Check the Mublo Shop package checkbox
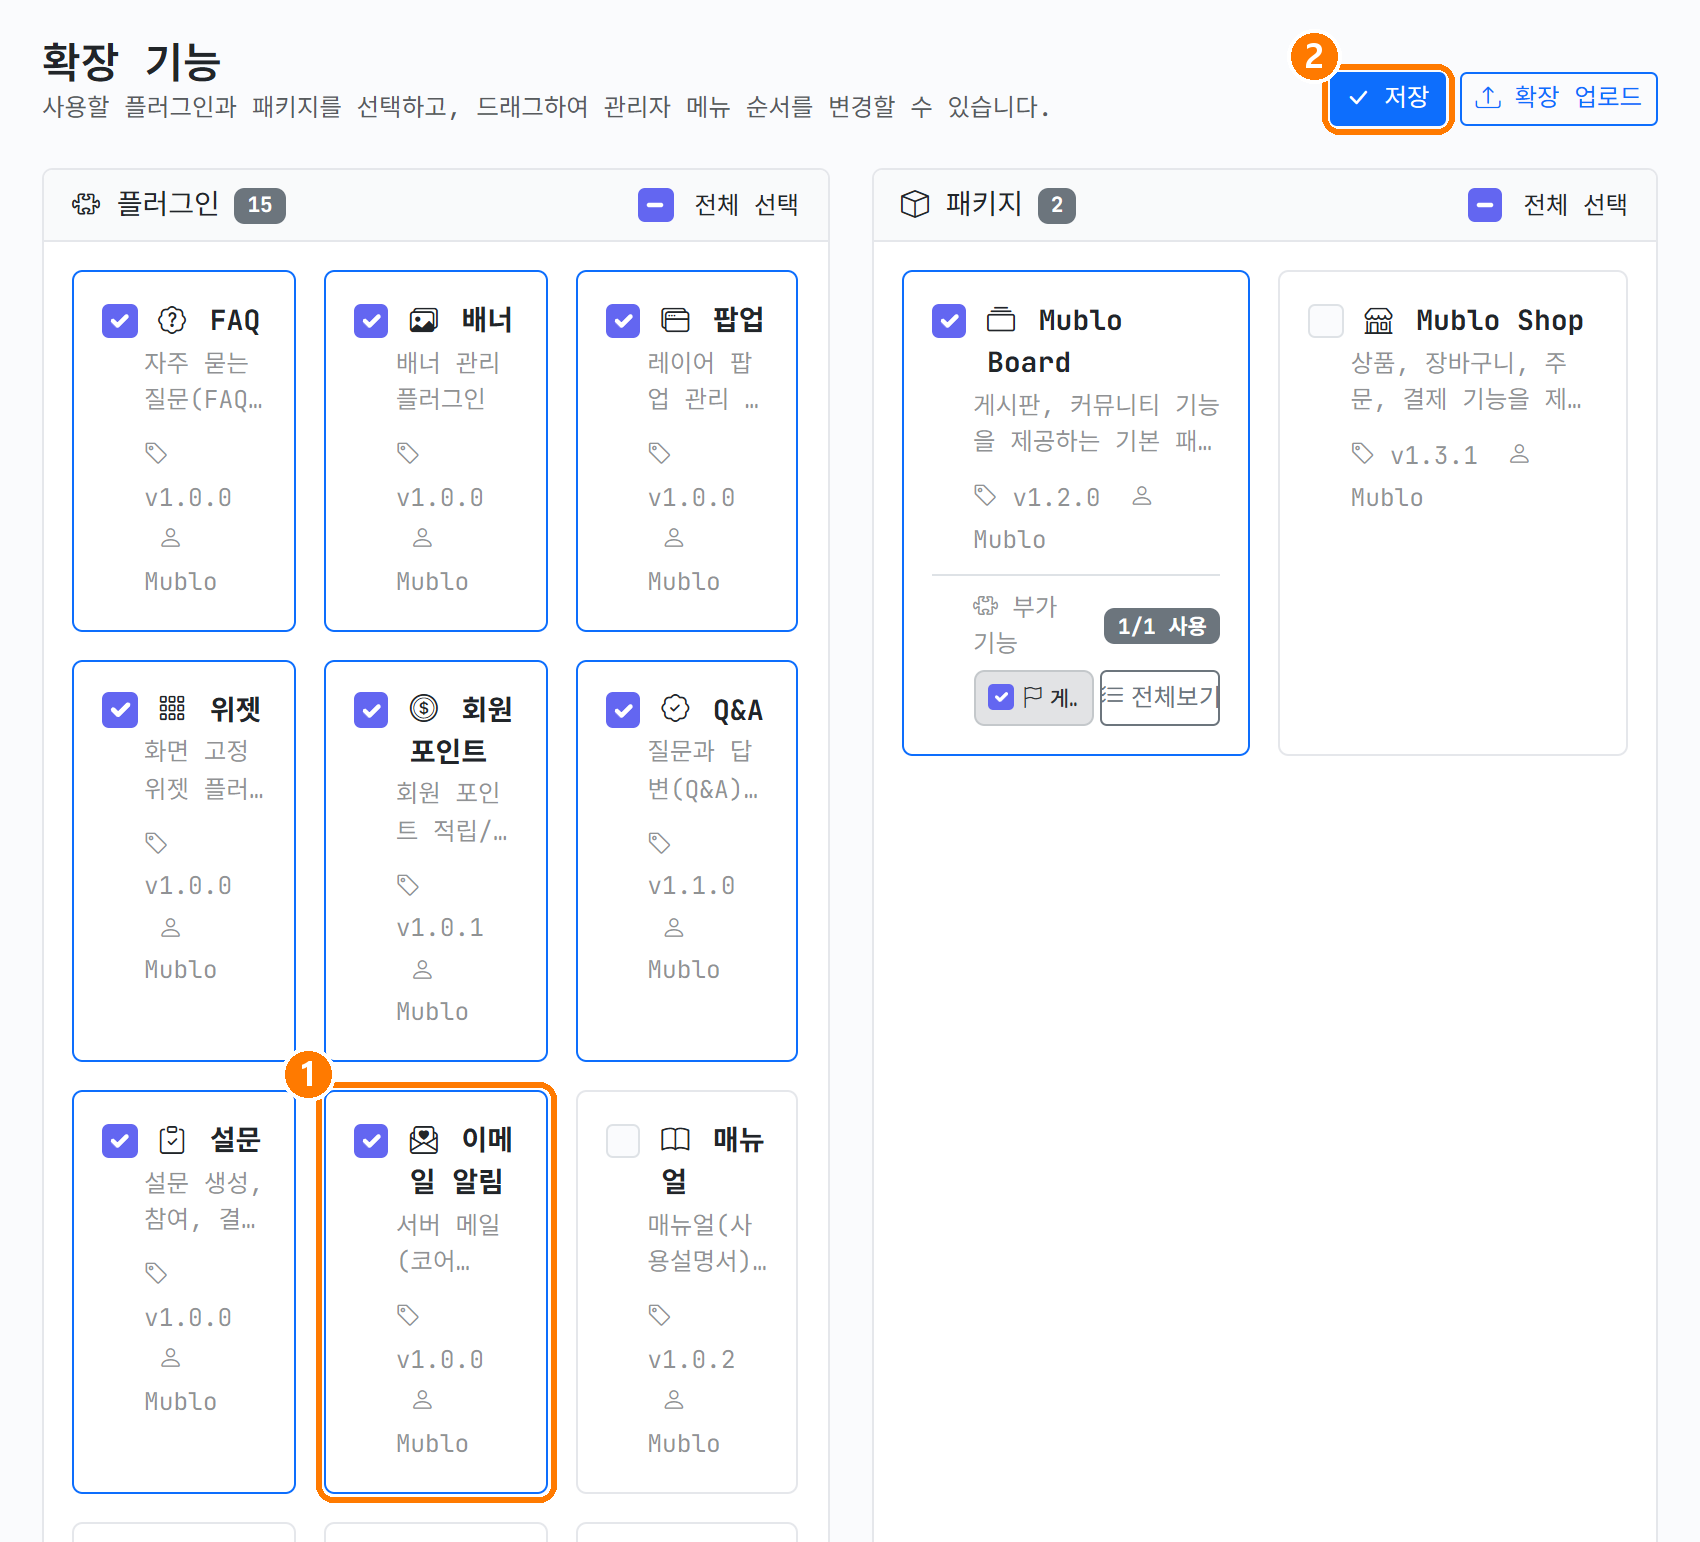 [x=1326, y=321]
